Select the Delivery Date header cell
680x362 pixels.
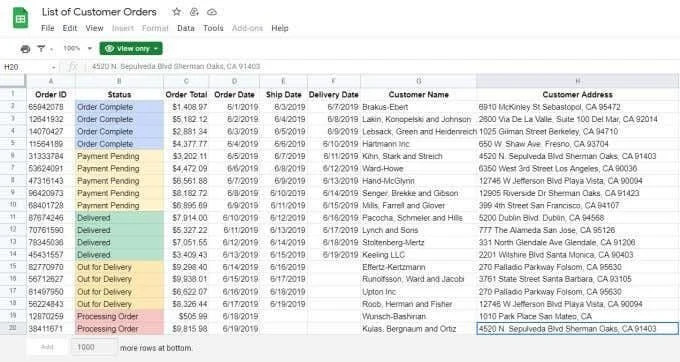click(333, 94)
